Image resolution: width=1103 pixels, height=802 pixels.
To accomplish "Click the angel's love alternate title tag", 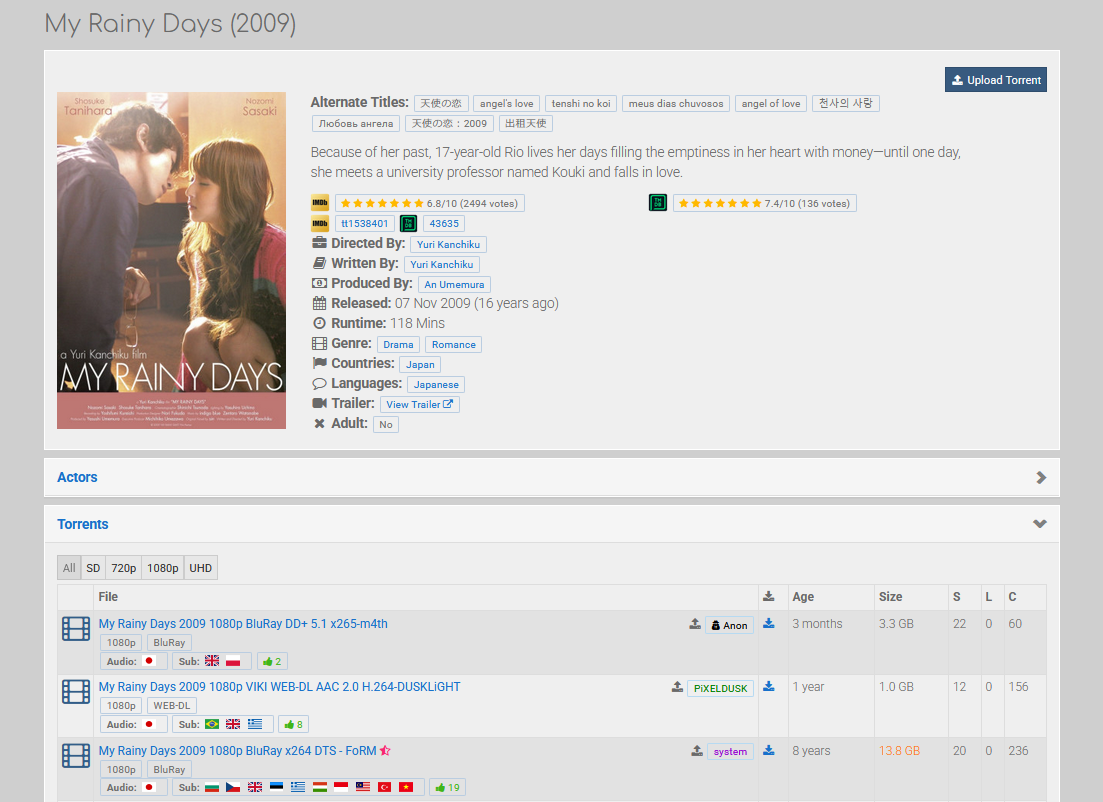I will pos(506,103).
